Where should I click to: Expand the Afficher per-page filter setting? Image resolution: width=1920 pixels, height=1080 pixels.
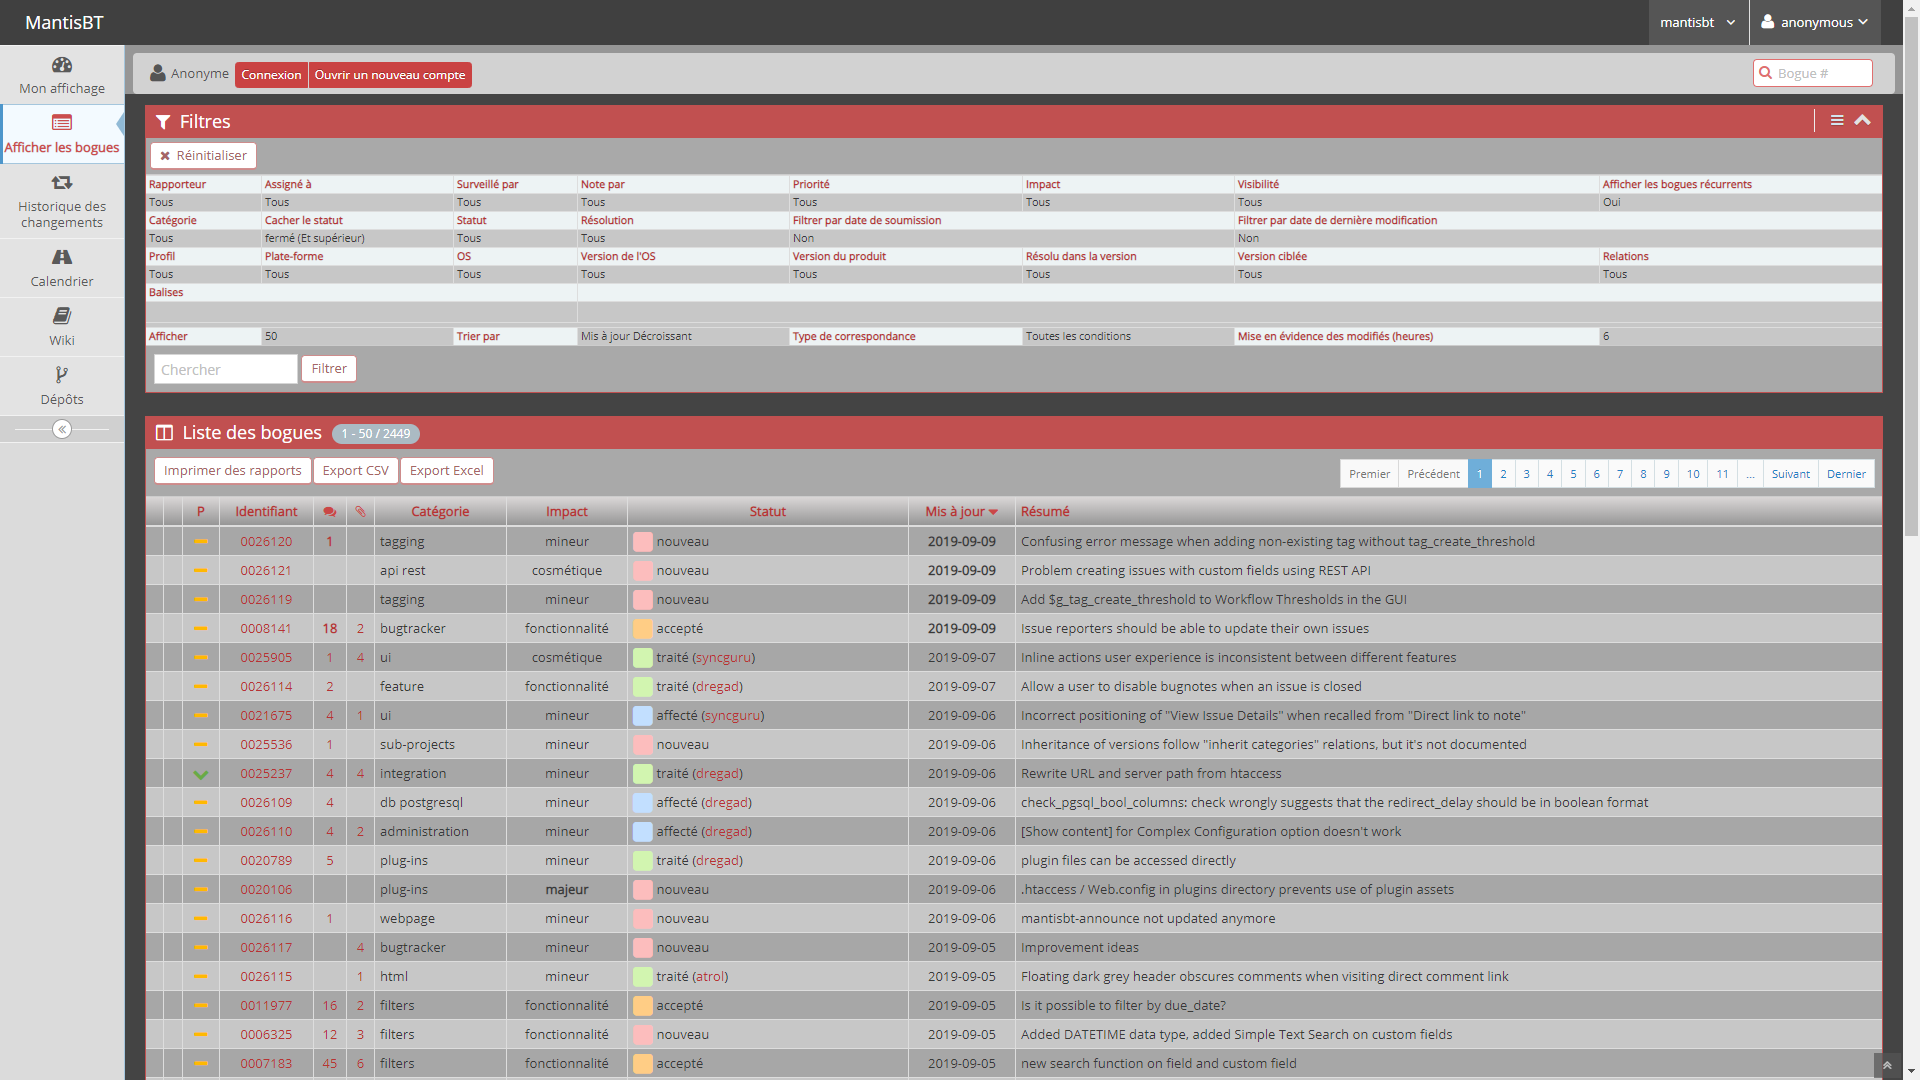[168, 336]
